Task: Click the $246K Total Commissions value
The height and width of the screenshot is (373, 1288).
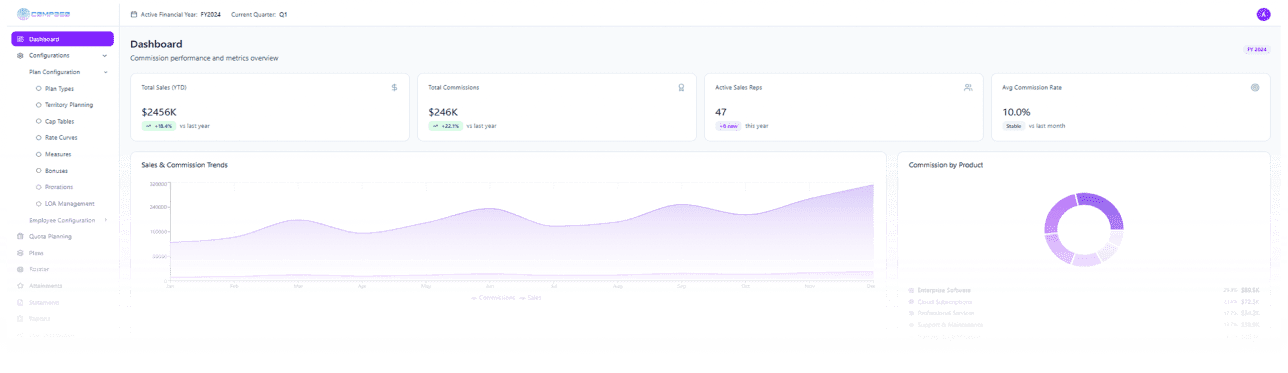Action: [443, 112]
